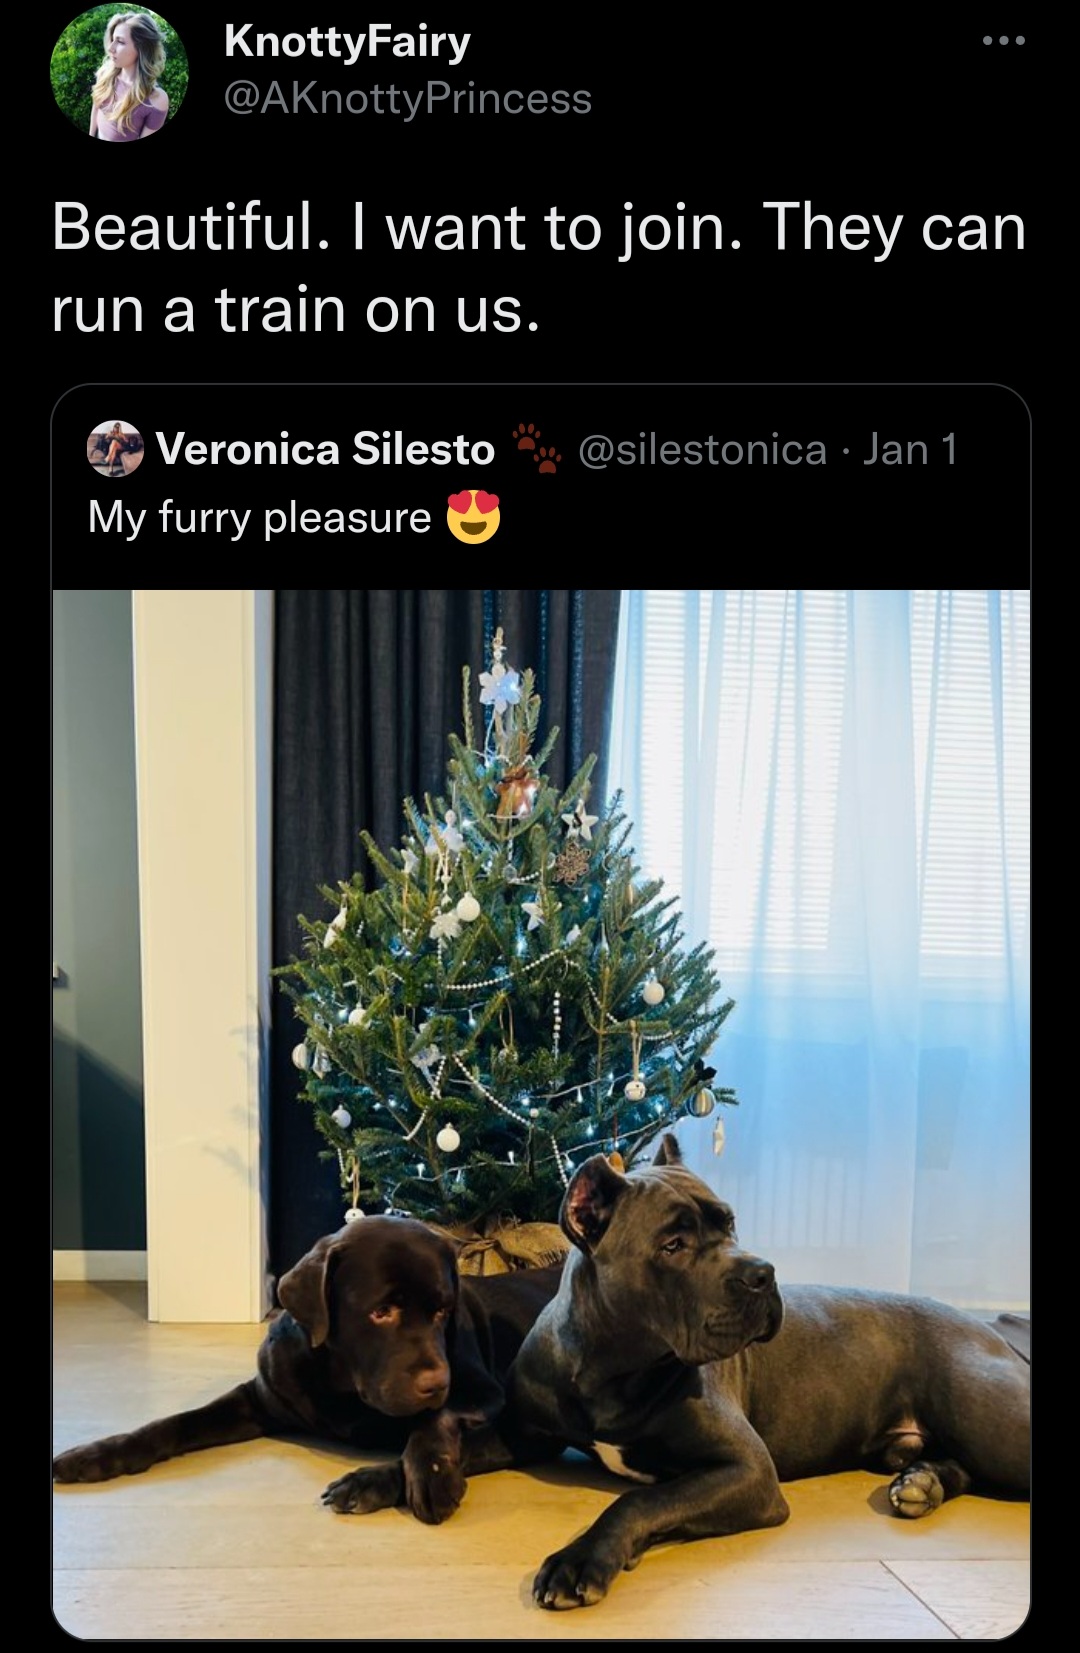The height and width of the screenshot is (1653, 1080).
Task: Select the main tweet text starting 'Beautiful.'
Action: (x=539, y=268)
